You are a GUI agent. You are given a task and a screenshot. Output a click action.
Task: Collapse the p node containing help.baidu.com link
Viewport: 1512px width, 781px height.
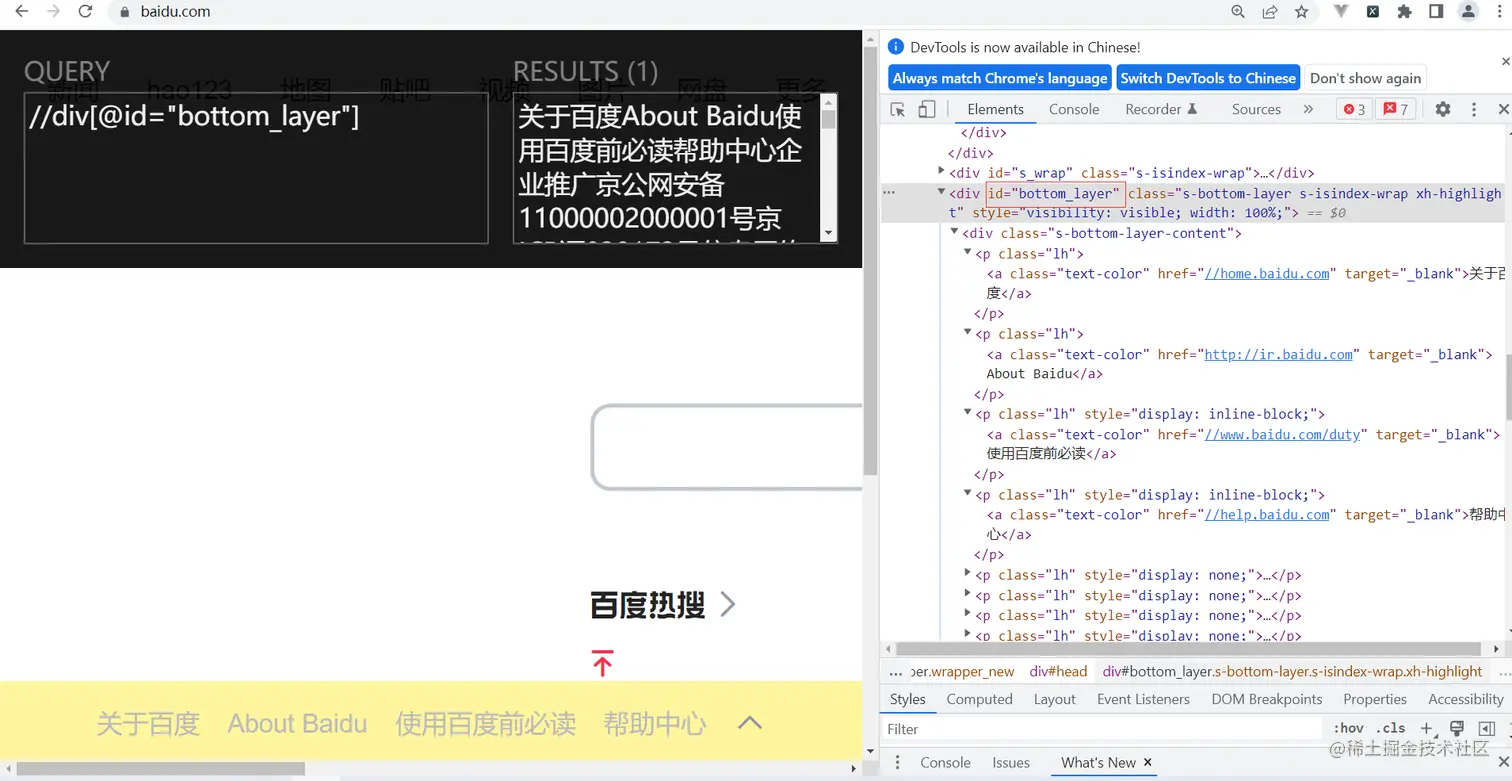(x=967, y=493)
